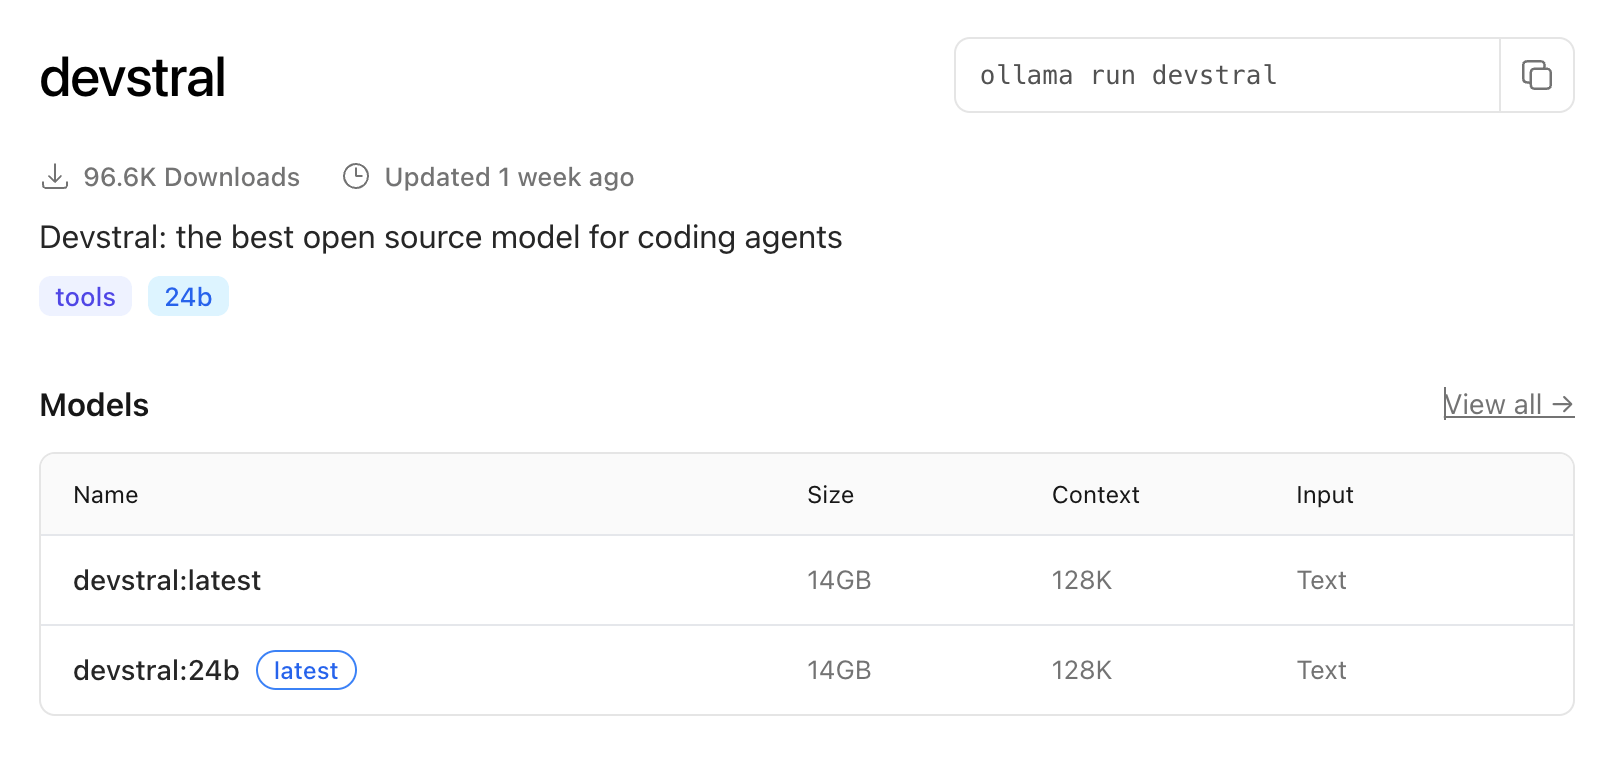This screenshot has width=1622, height=758.
Task: Click the Context column header
Action: click(x=1095, y=495)
